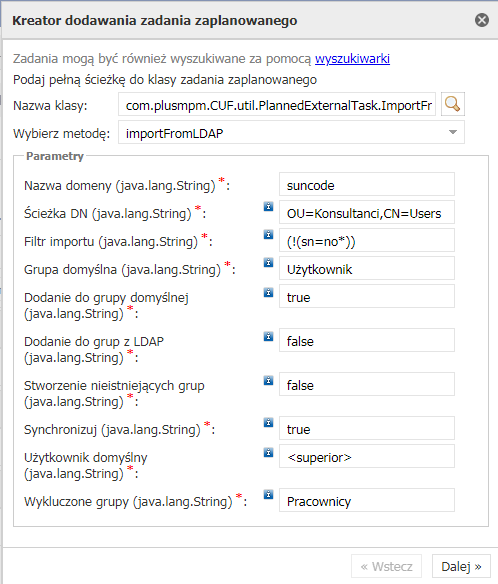Expand the Wybierz metodę dropdown arrow
The width and height of the screenshot is (498, 584).
point(453,132)
